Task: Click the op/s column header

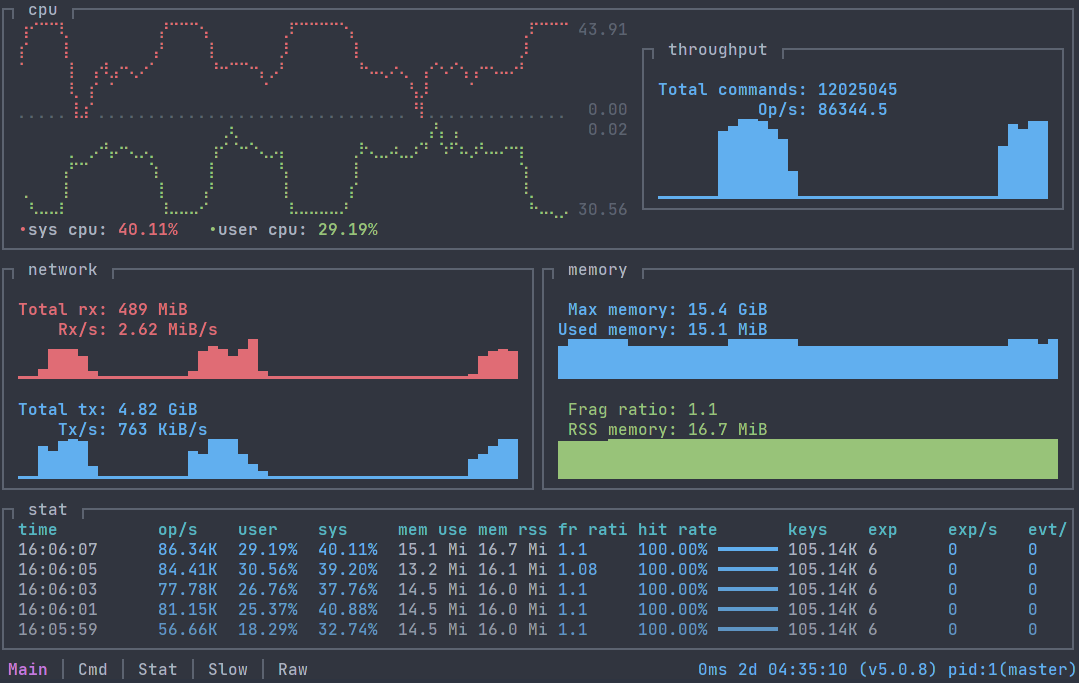Action: tap(178, 530)
